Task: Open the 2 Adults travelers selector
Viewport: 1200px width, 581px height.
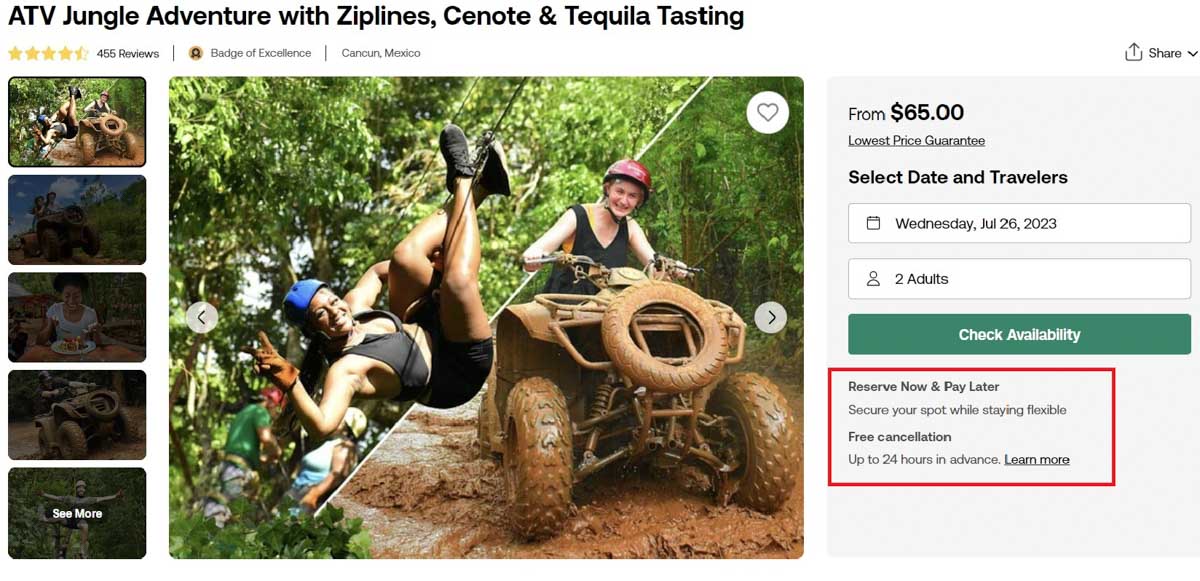Action: pos(1019,279)
